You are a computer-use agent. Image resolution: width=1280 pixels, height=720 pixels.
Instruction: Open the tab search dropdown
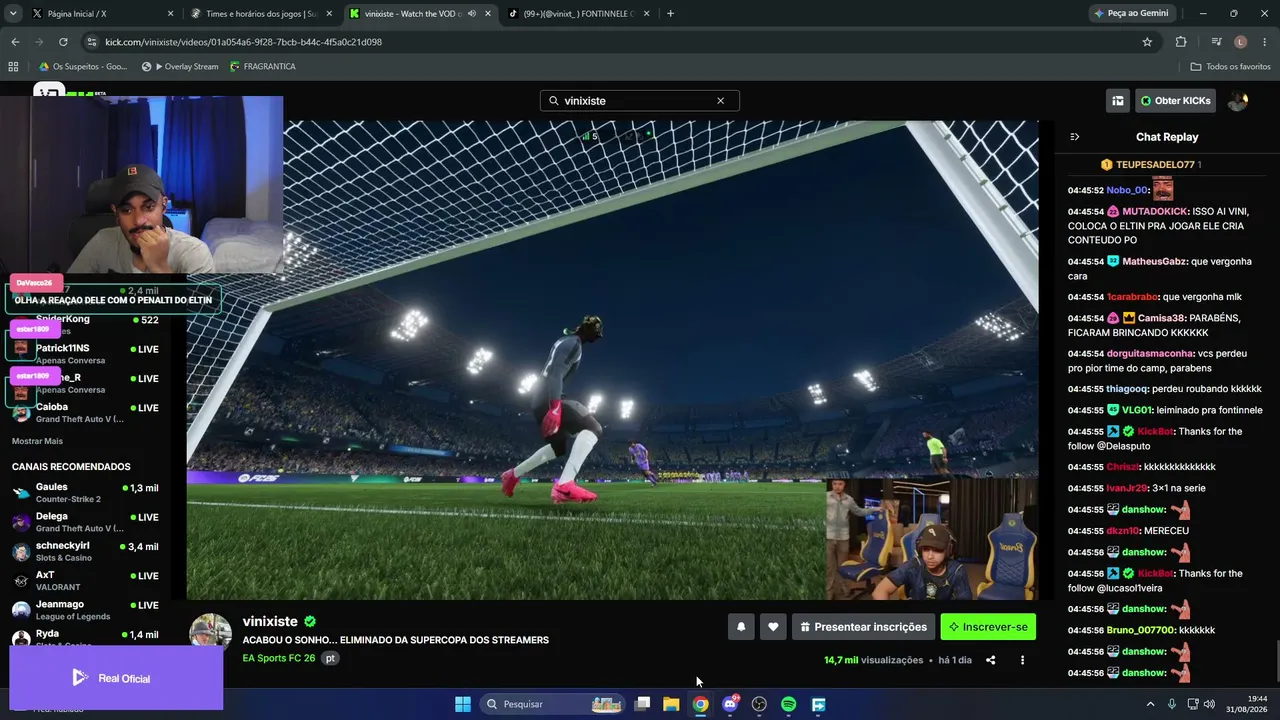coord(13,14)
